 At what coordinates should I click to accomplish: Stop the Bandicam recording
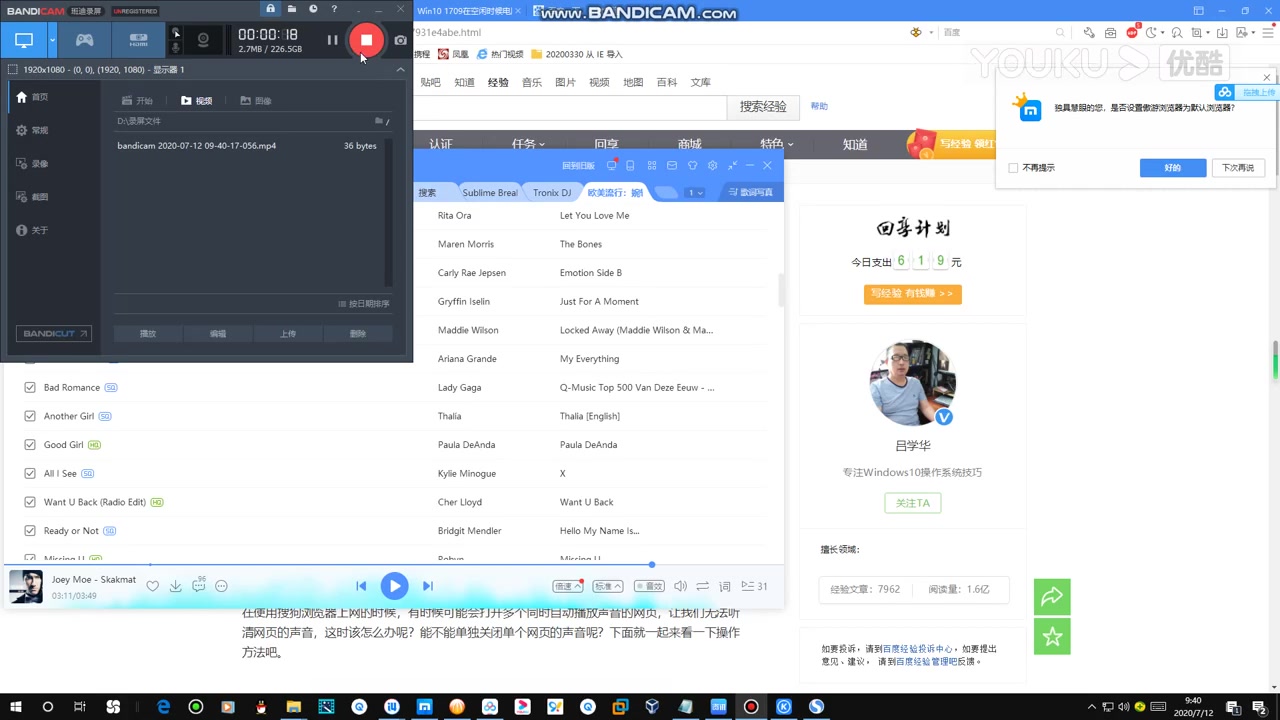tap(367, 40)
